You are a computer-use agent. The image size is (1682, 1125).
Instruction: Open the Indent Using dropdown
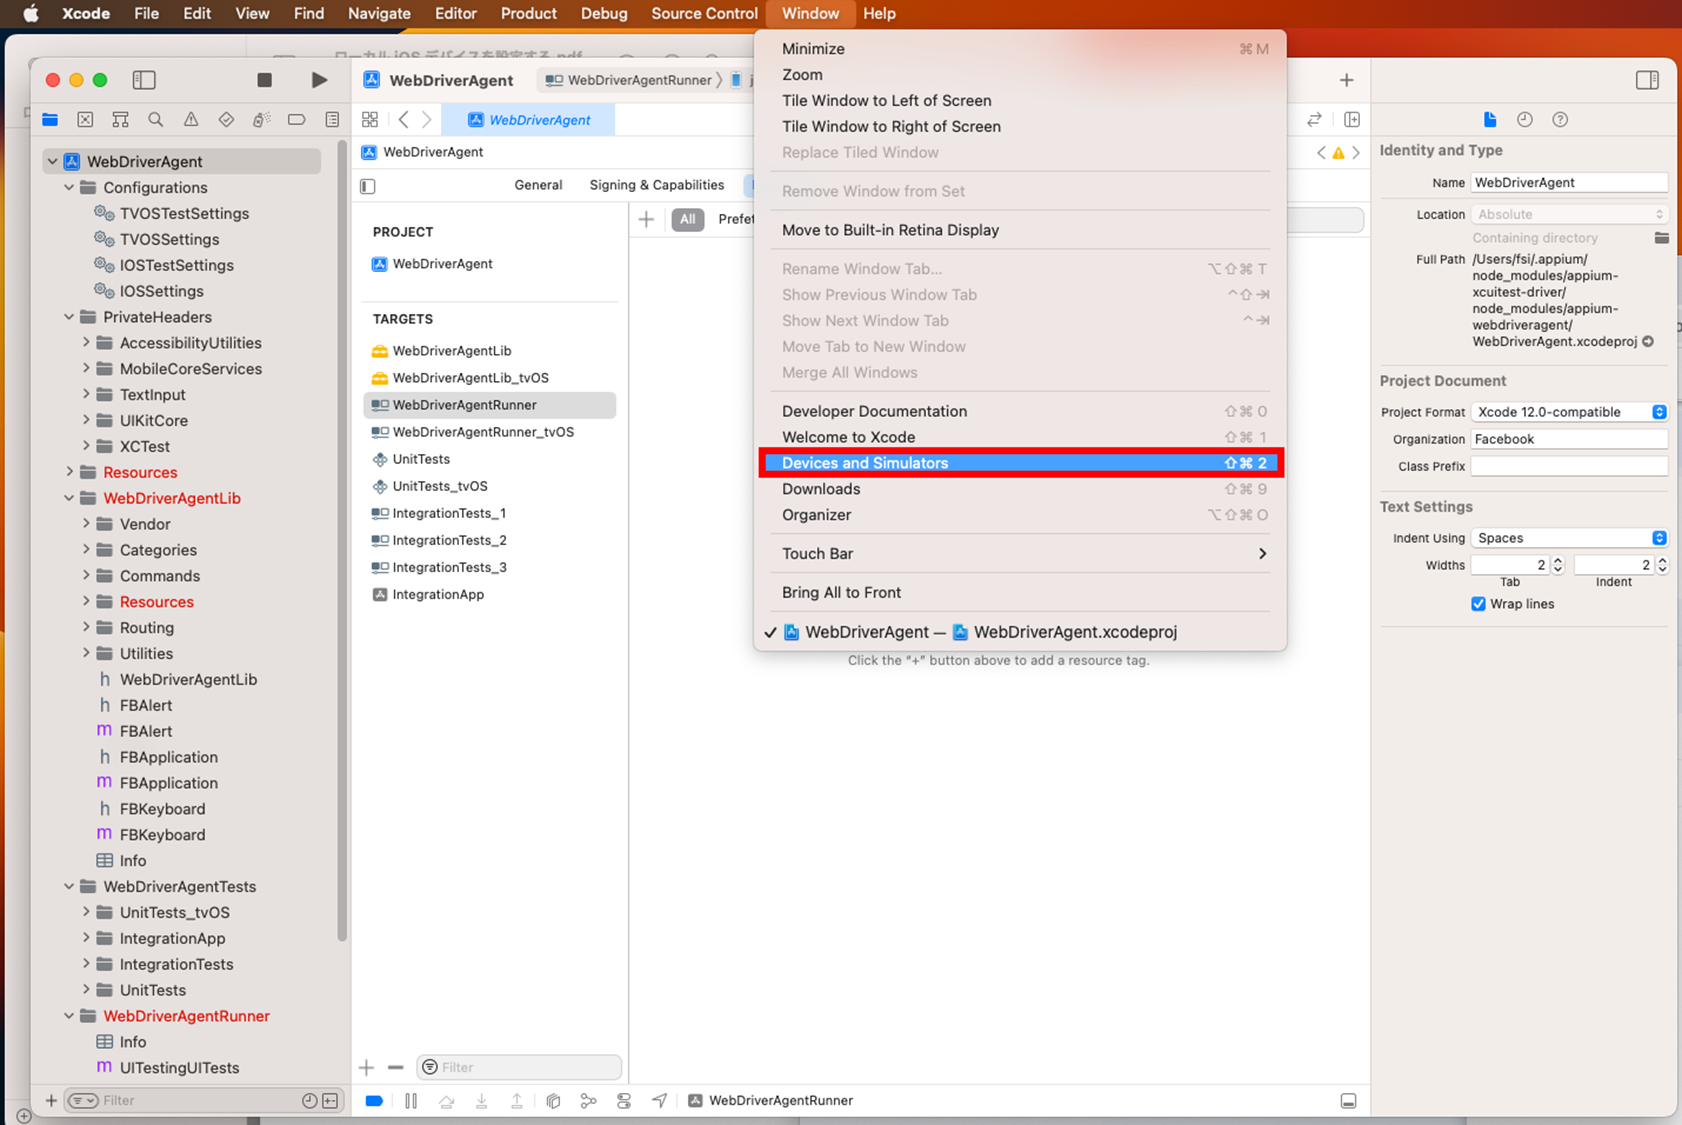tap(1569, 538)
